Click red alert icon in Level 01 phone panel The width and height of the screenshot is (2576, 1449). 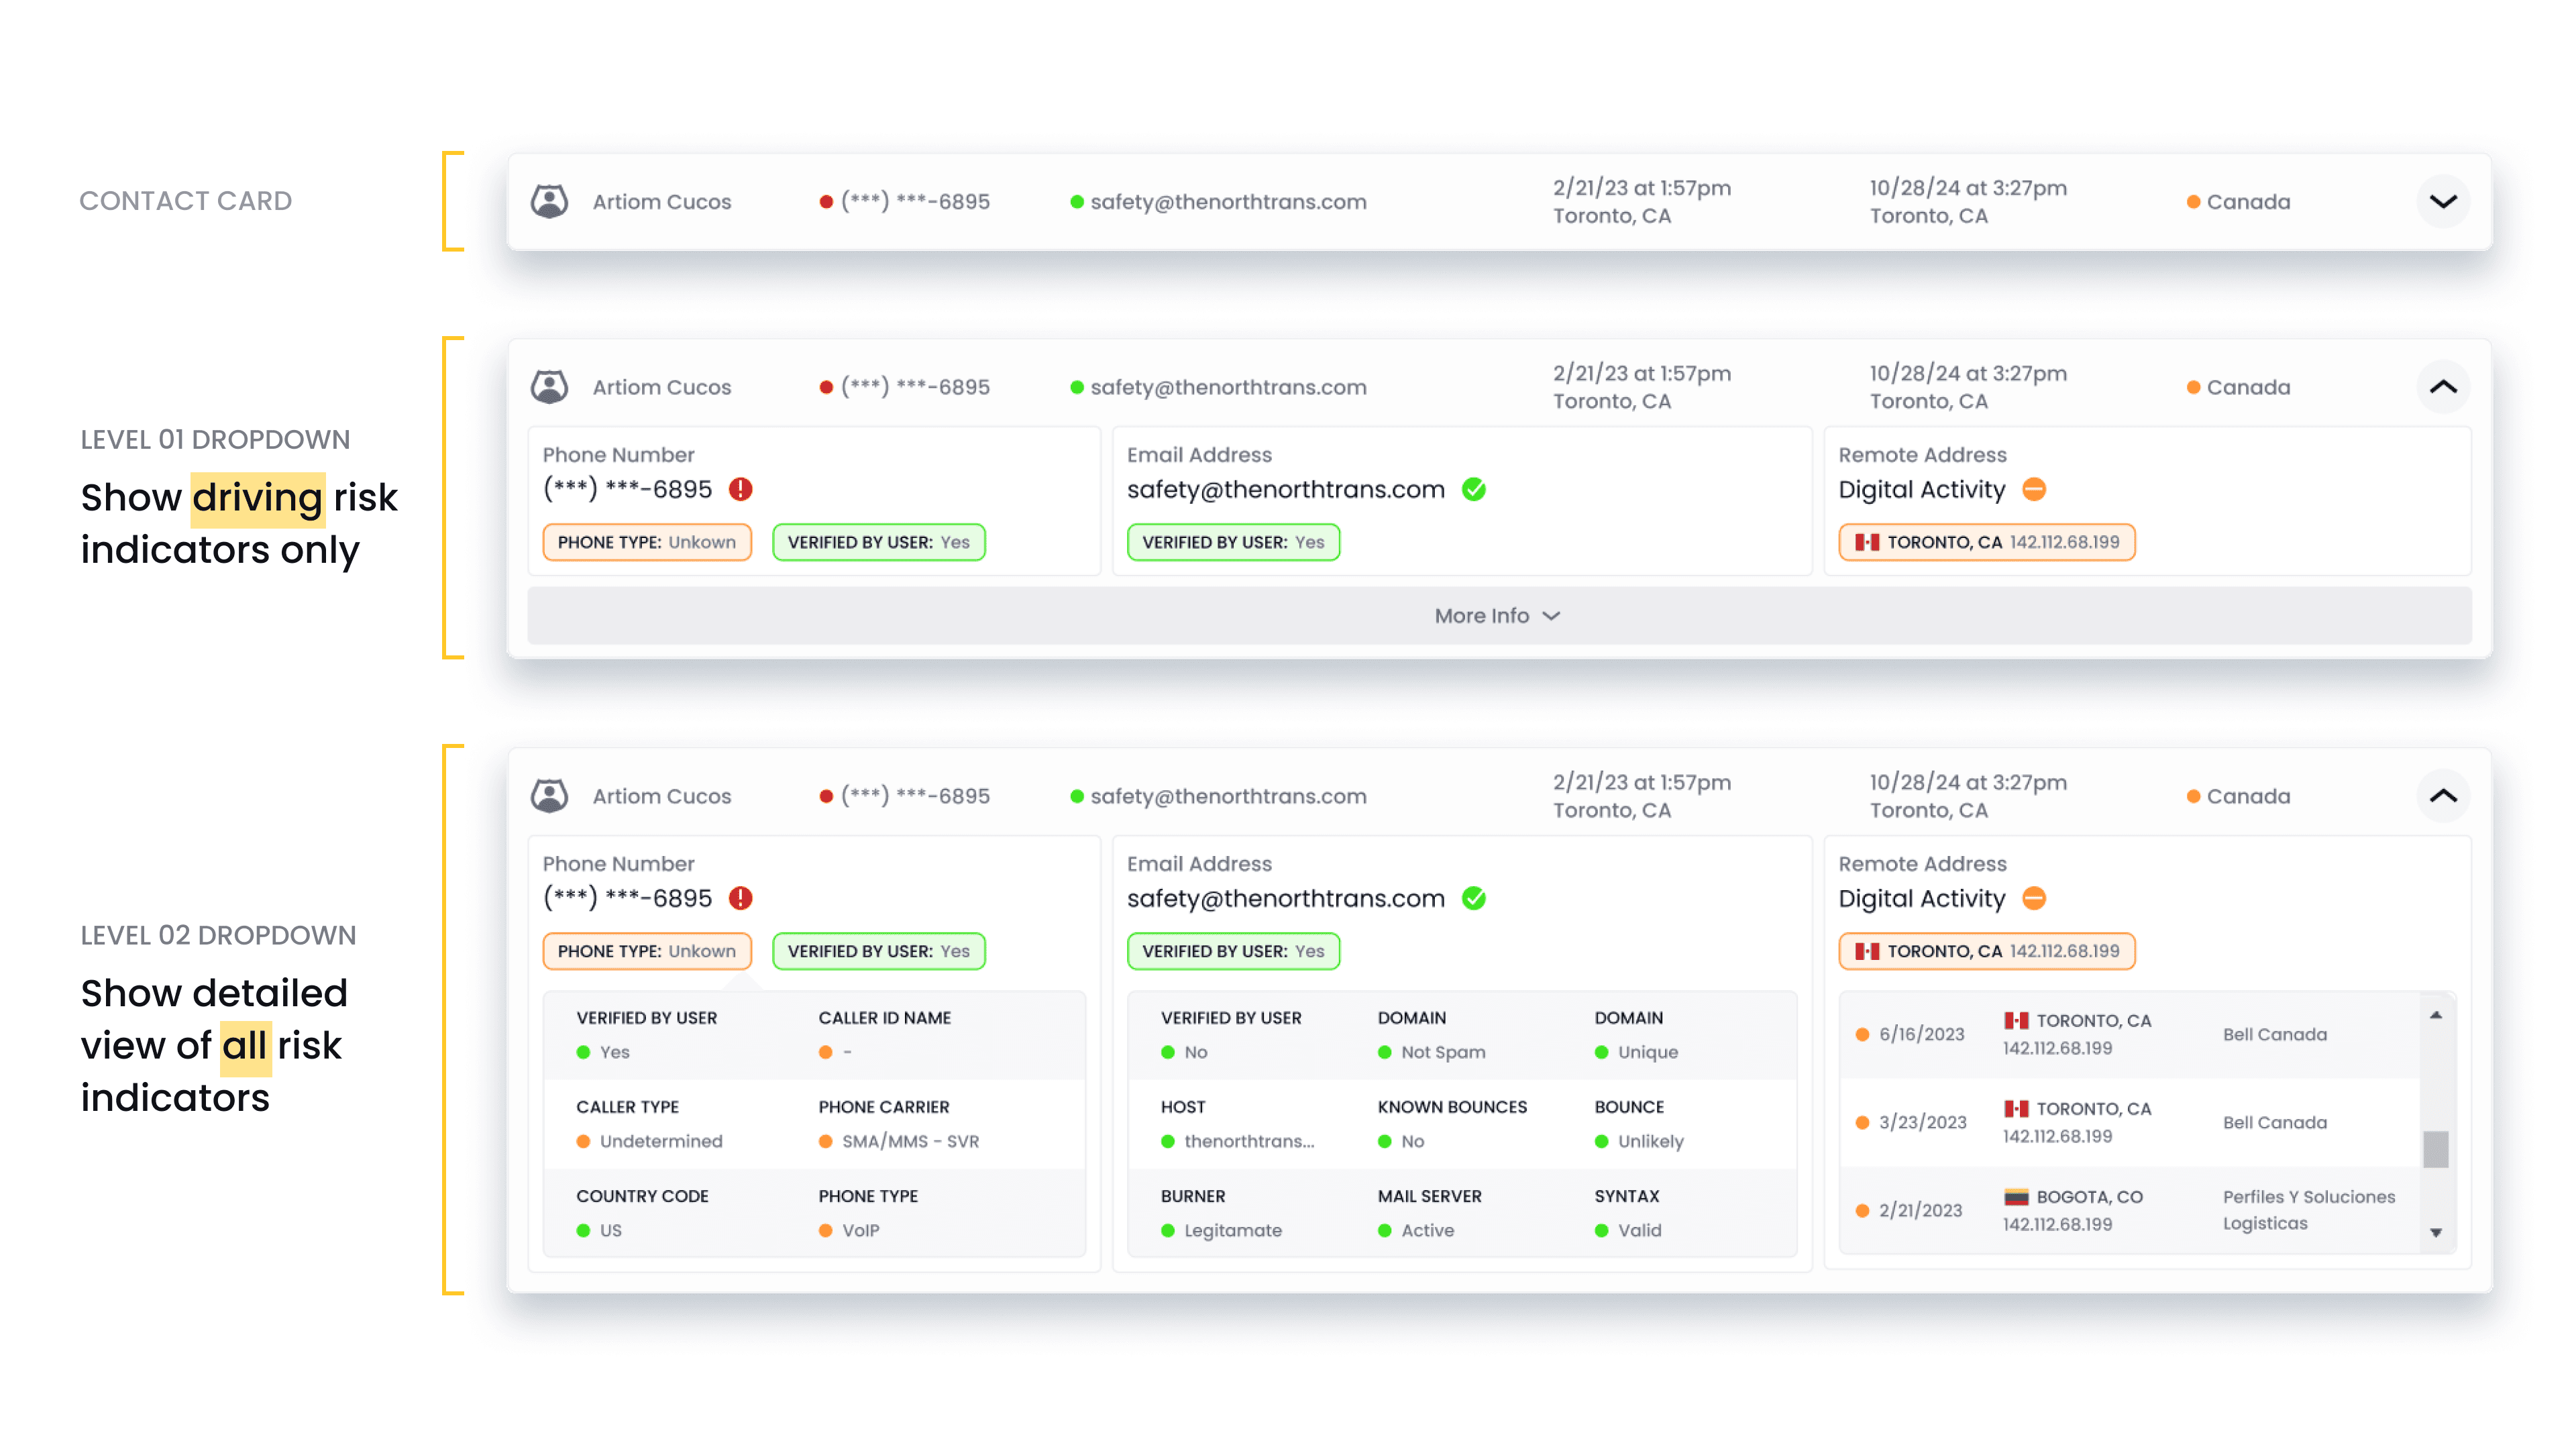(x=740, y=489)
